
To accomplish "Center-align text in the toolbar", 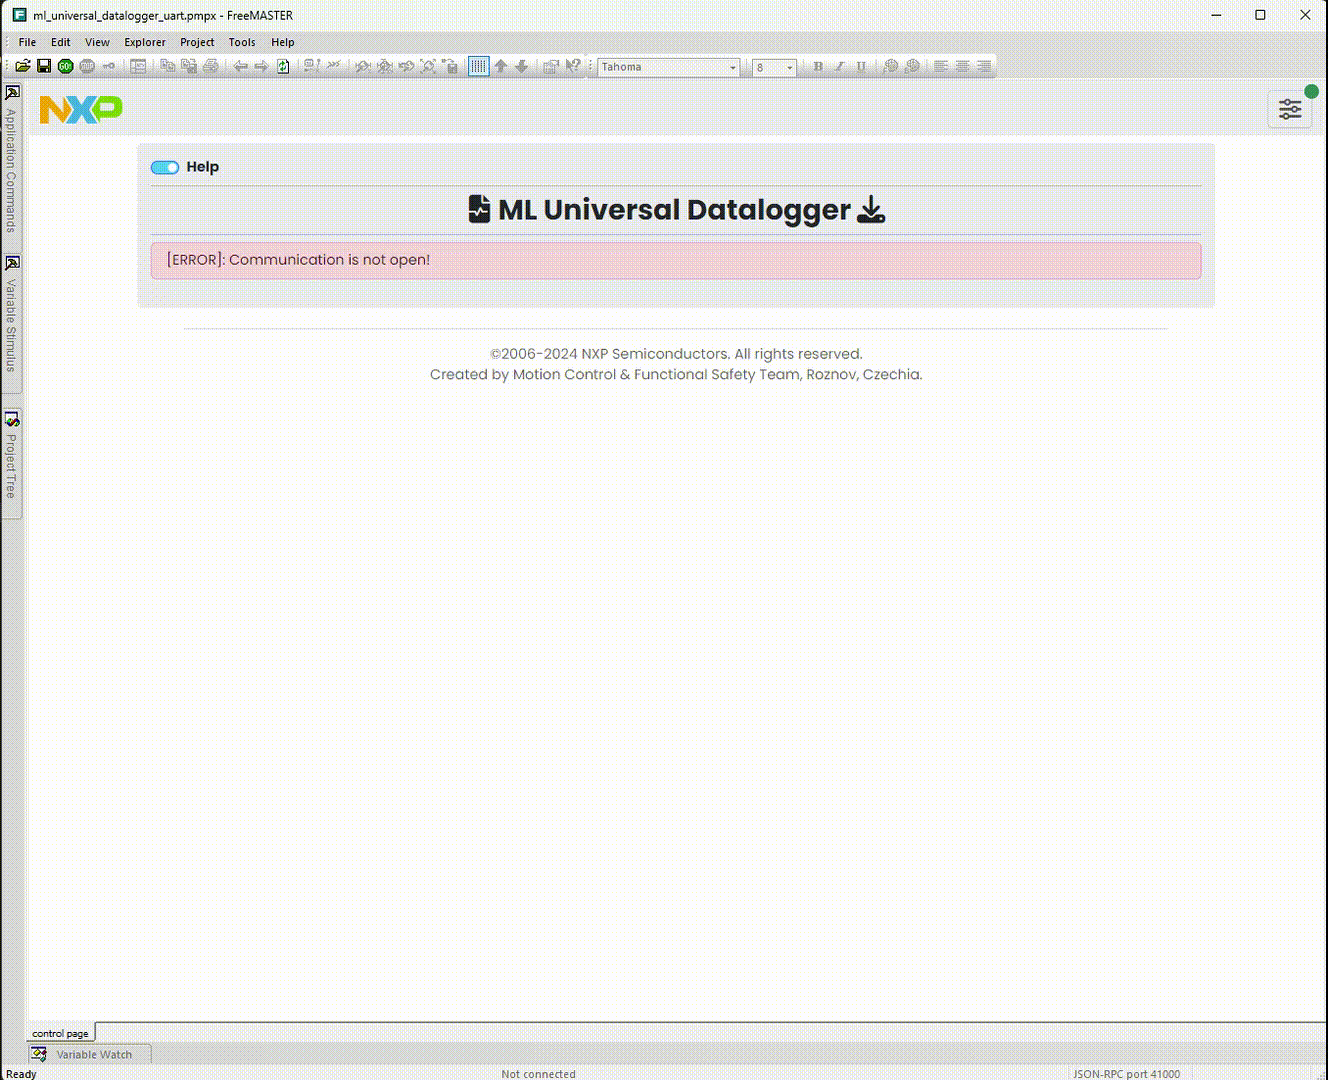I will (x=962, y=66).
